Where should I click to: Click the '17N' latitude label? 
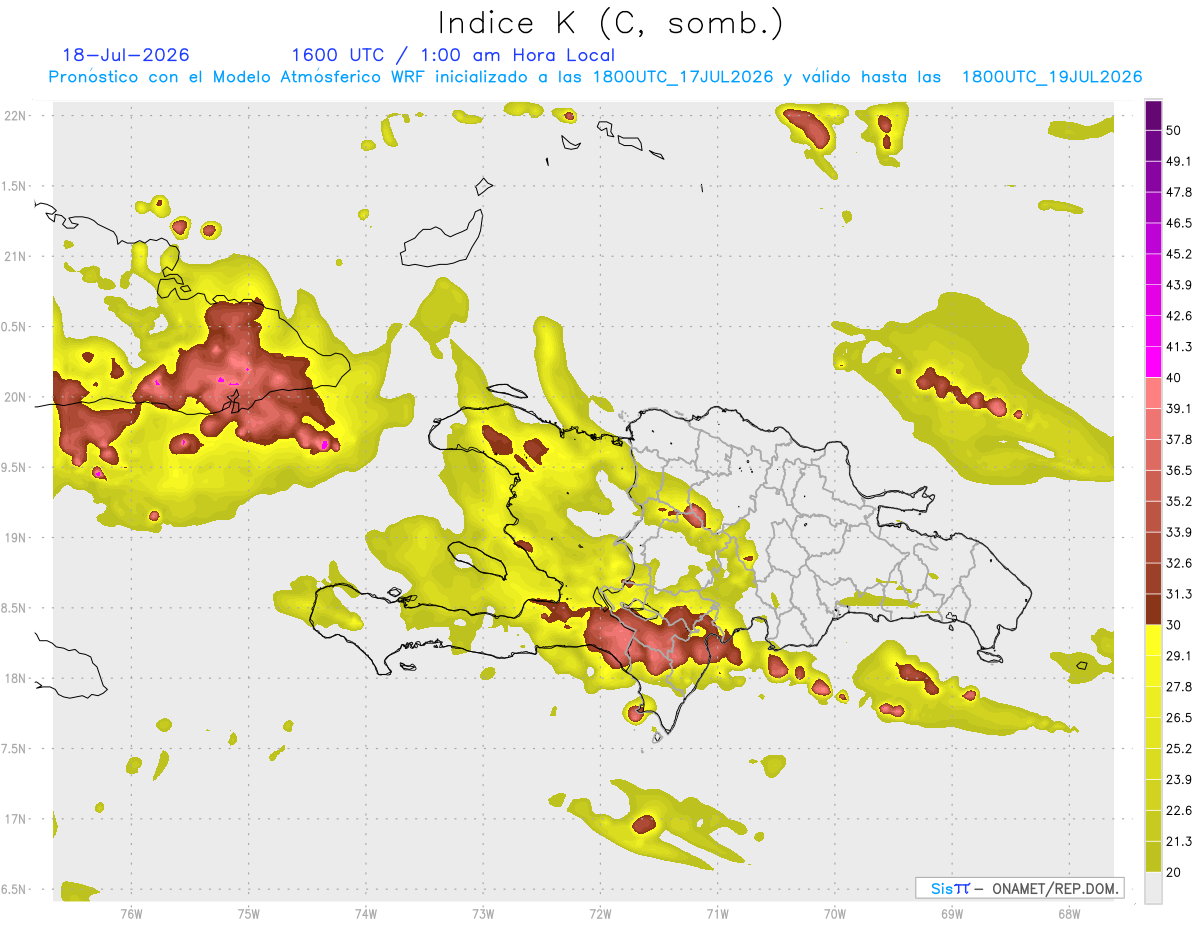(17, 819)
